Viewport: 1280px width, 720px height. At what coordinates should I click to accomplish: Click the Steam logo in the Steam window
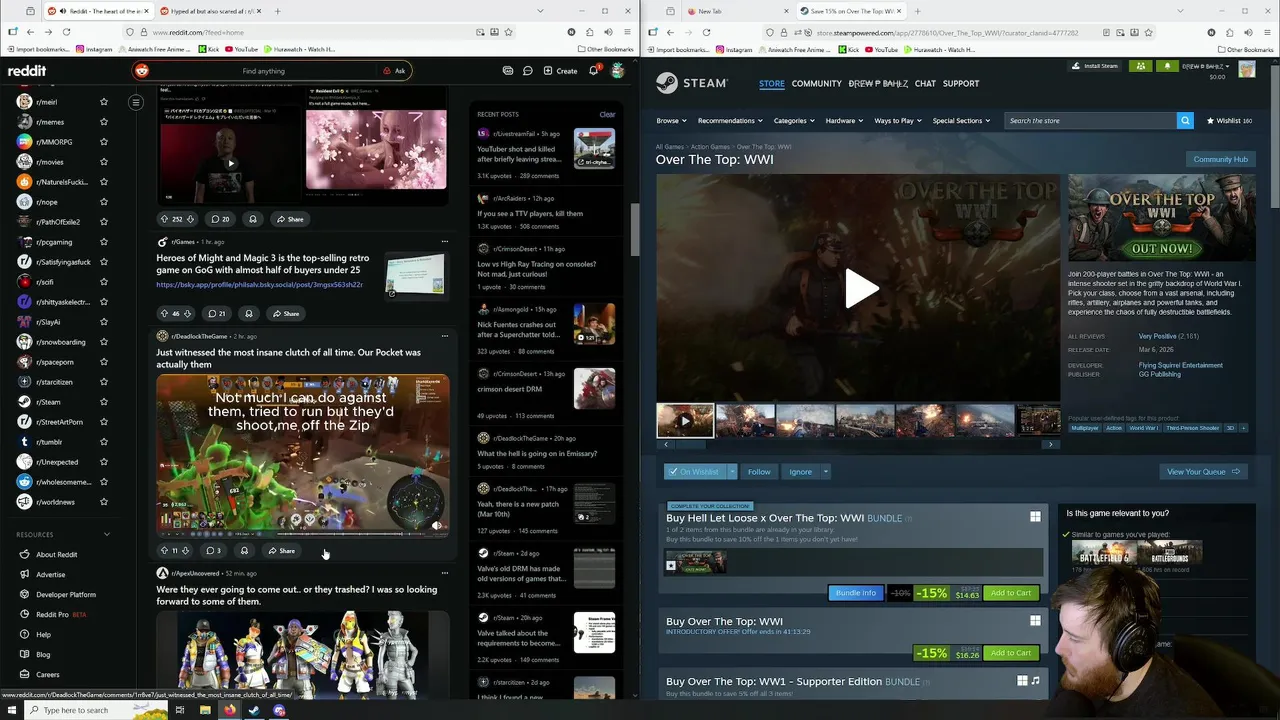(x=692, y=83)
